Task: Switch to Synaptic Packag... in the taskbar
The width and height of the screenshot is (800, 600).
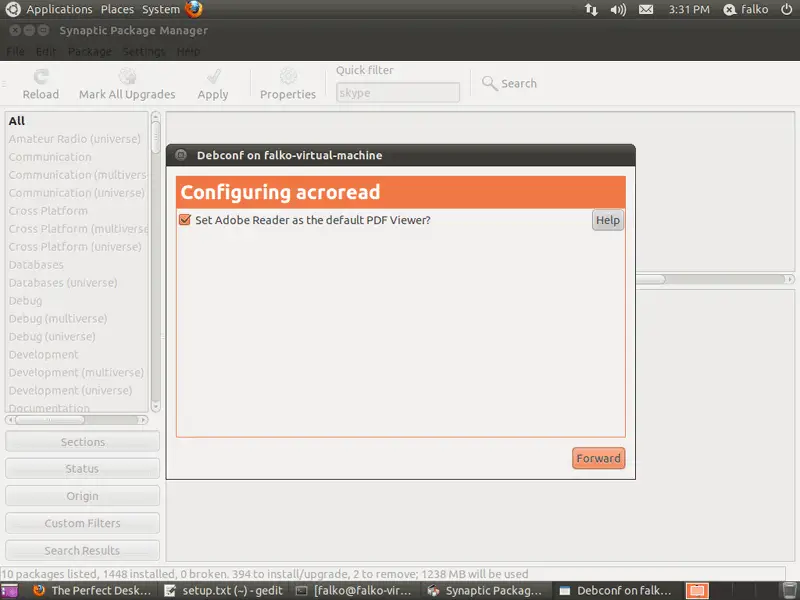Action: pyautogui.click(x=485, y=591)
